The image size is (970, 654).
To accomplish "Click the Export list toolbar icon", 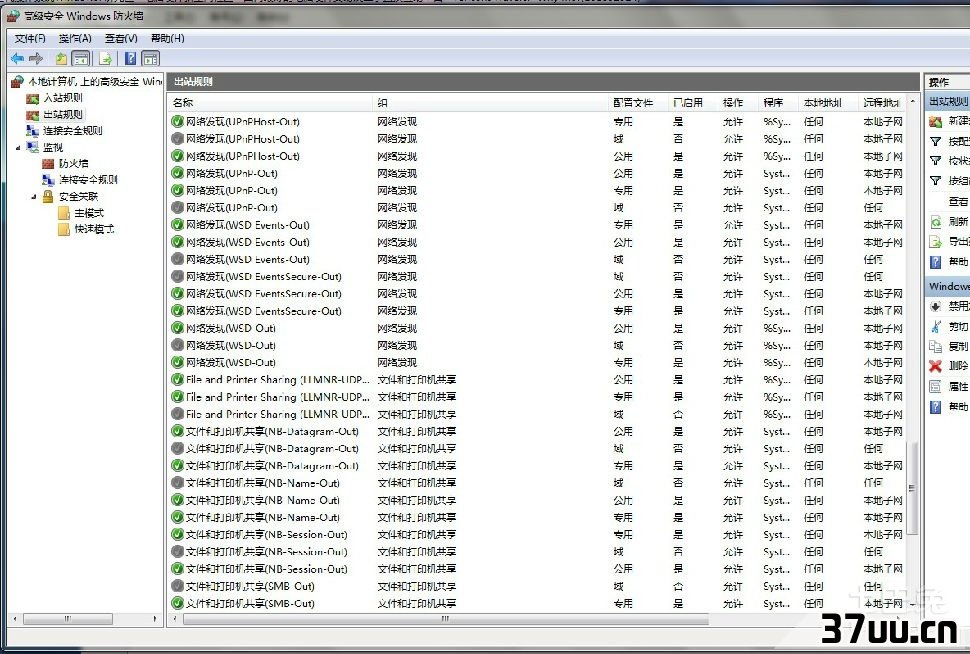I will (x=106, y=59).
